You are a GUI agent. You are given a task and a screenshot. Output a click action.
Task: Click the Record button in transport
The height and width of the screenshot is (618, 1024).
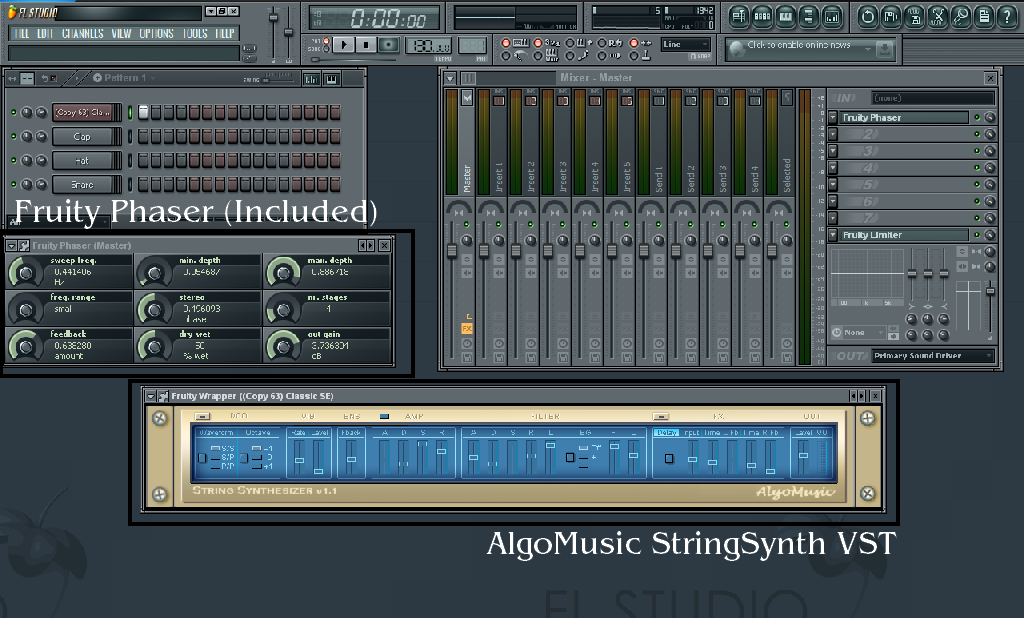(388, 45)
